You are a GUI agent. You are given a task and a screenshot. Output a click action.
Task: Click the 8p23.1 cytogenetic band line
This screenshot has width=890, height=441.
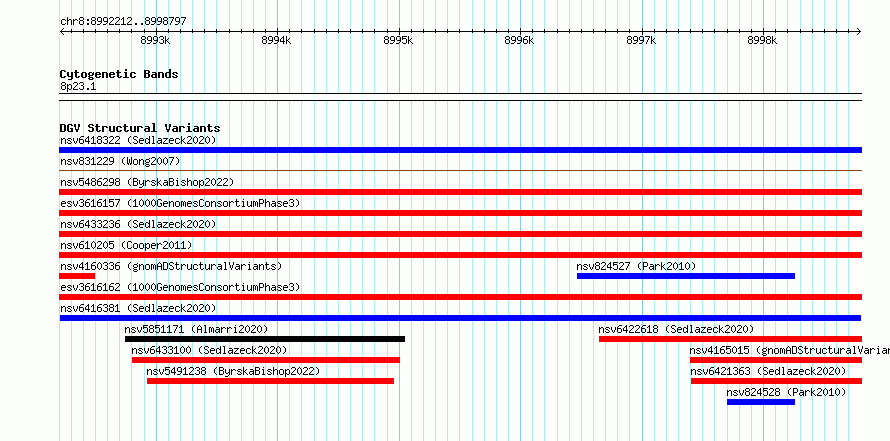pyautogui.click(x=460, y=97)
